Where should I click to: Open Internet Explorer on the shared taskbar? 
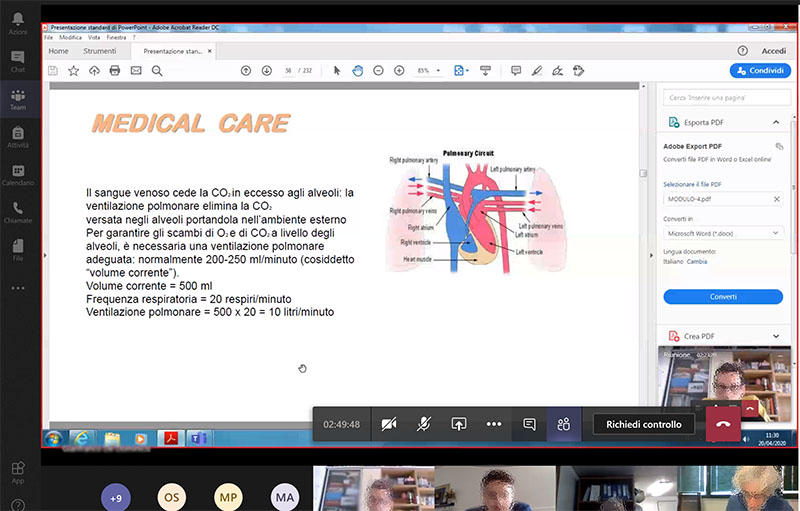(82, 438)
